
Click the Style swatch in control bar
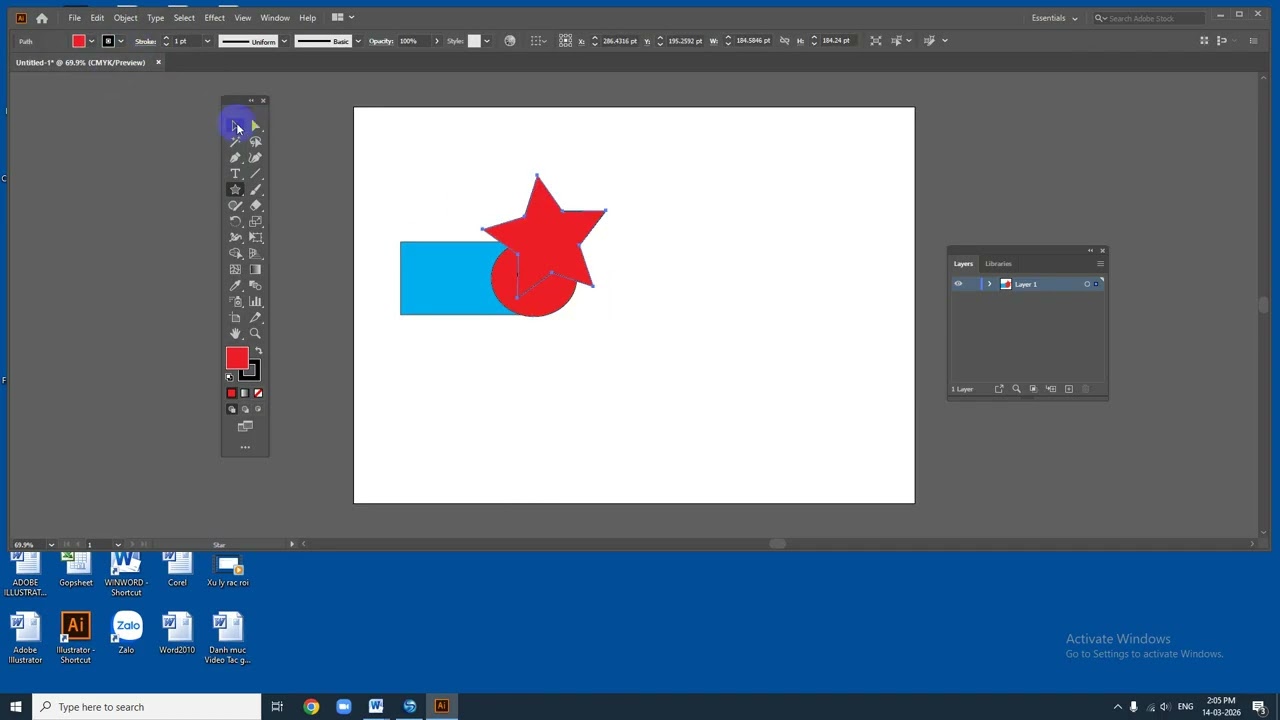[x=474, y=41]
